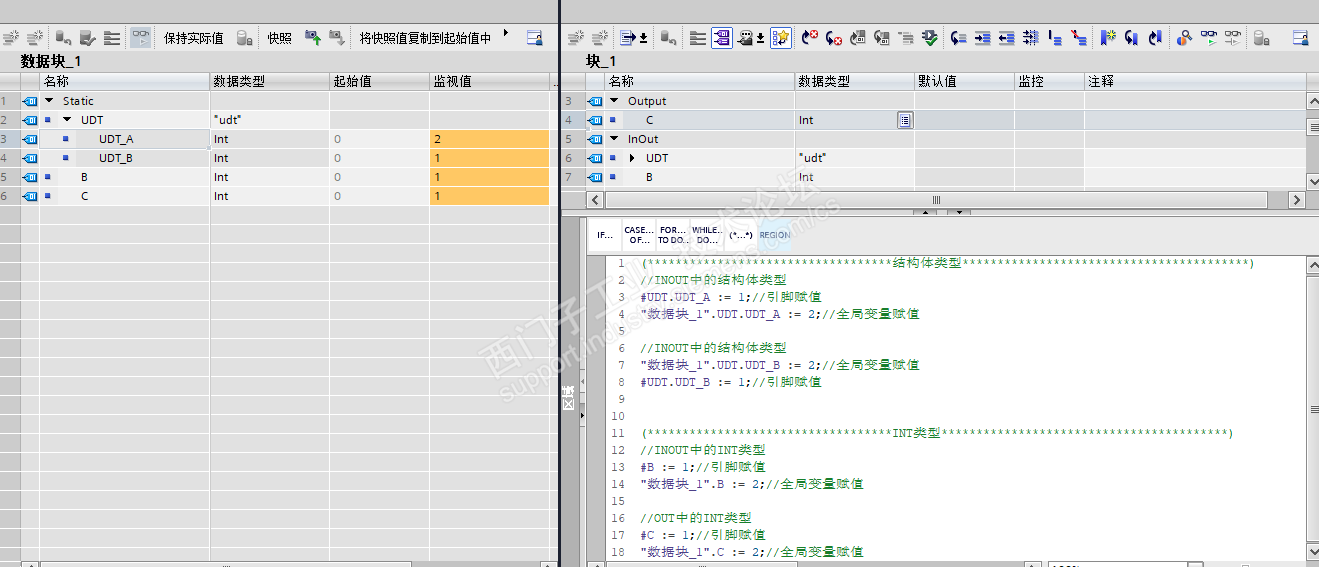Click monitor value 2 of UDT_A
Viewport: 1319px width, 567px height.
click(x=490, y=139)
